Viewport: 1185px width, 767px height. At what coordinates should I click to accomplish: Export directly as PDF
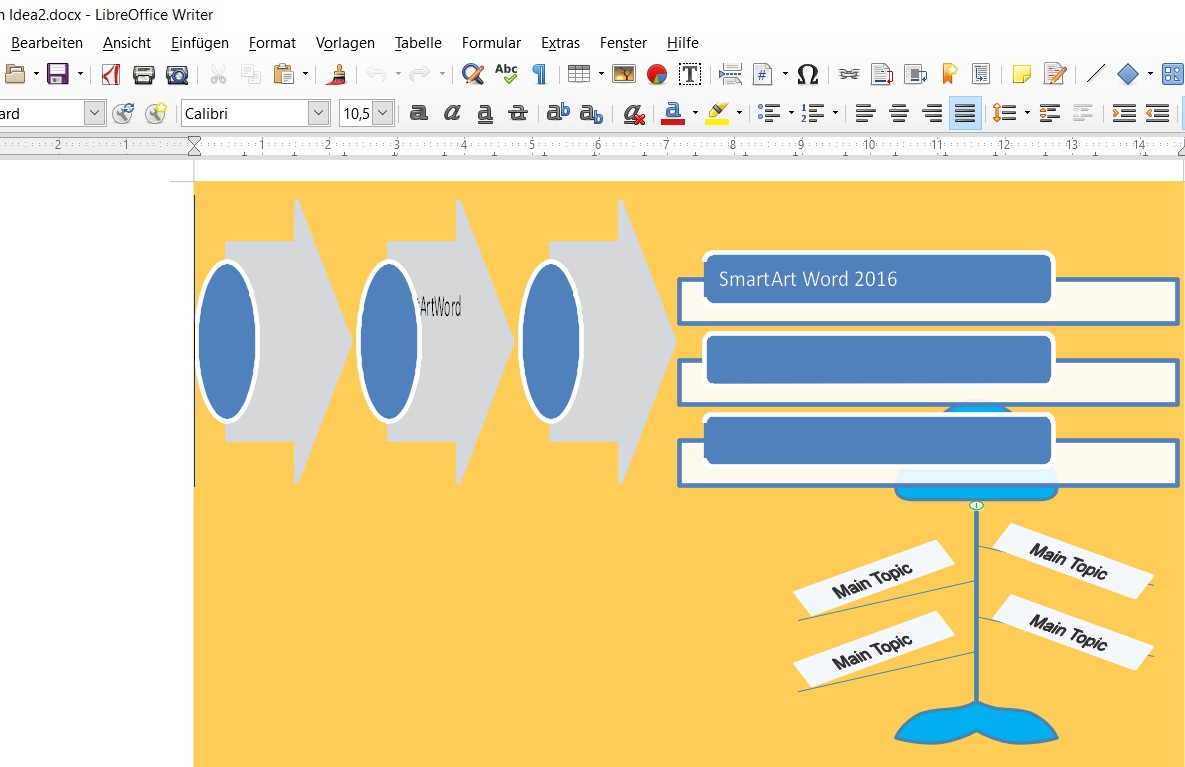click(111, 74)
